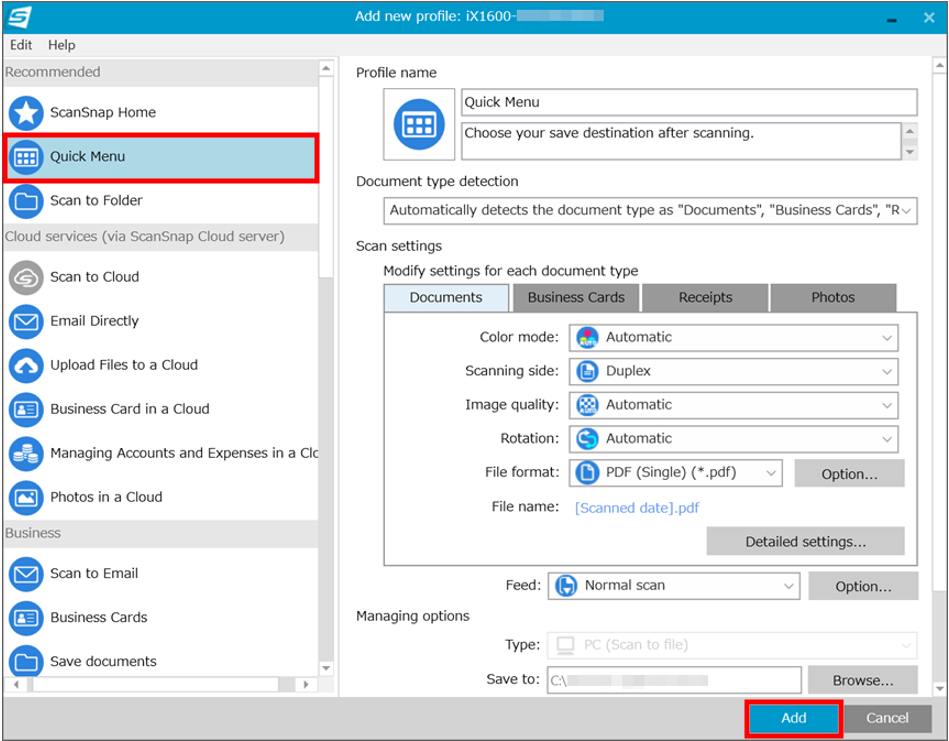This screenshot has height=741, width=949.
Task: Pick the Photos in a Cloud icon
Action: click(x=26, y=498)
